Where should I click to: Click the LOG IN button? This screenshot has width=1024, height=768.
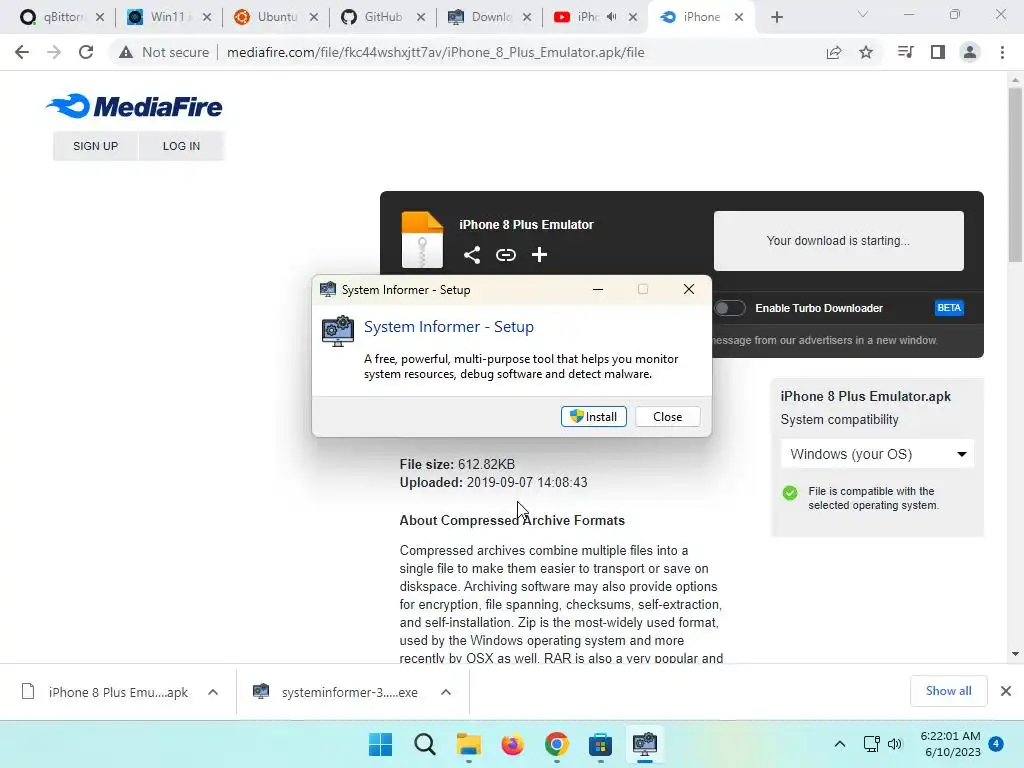(x=182, y=146)
